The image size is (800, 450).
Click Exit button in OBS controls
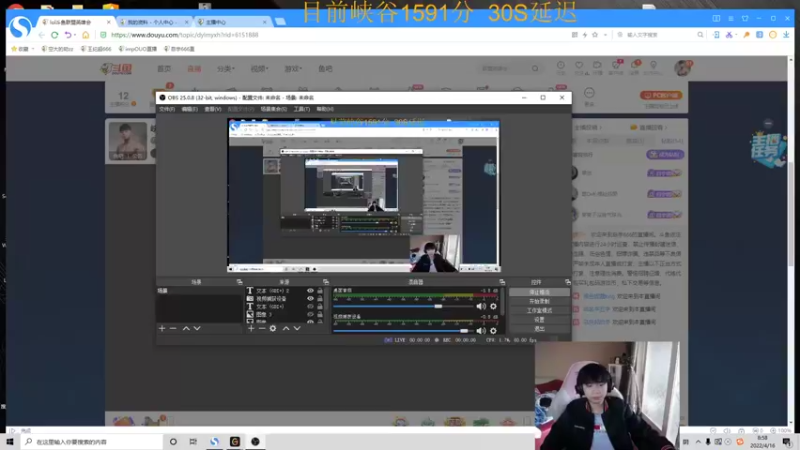coord(539,329)
